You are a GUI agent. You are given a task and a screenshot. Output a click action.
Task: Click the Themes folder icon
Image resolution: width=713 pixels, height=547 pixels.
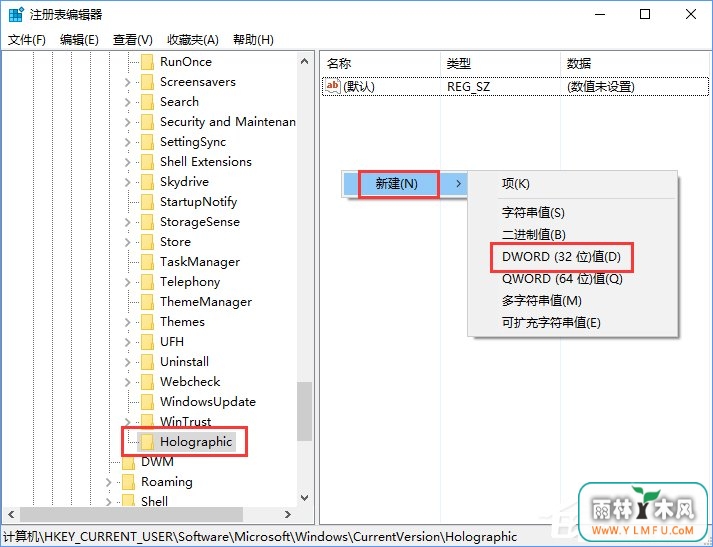[x=147, y=322]
